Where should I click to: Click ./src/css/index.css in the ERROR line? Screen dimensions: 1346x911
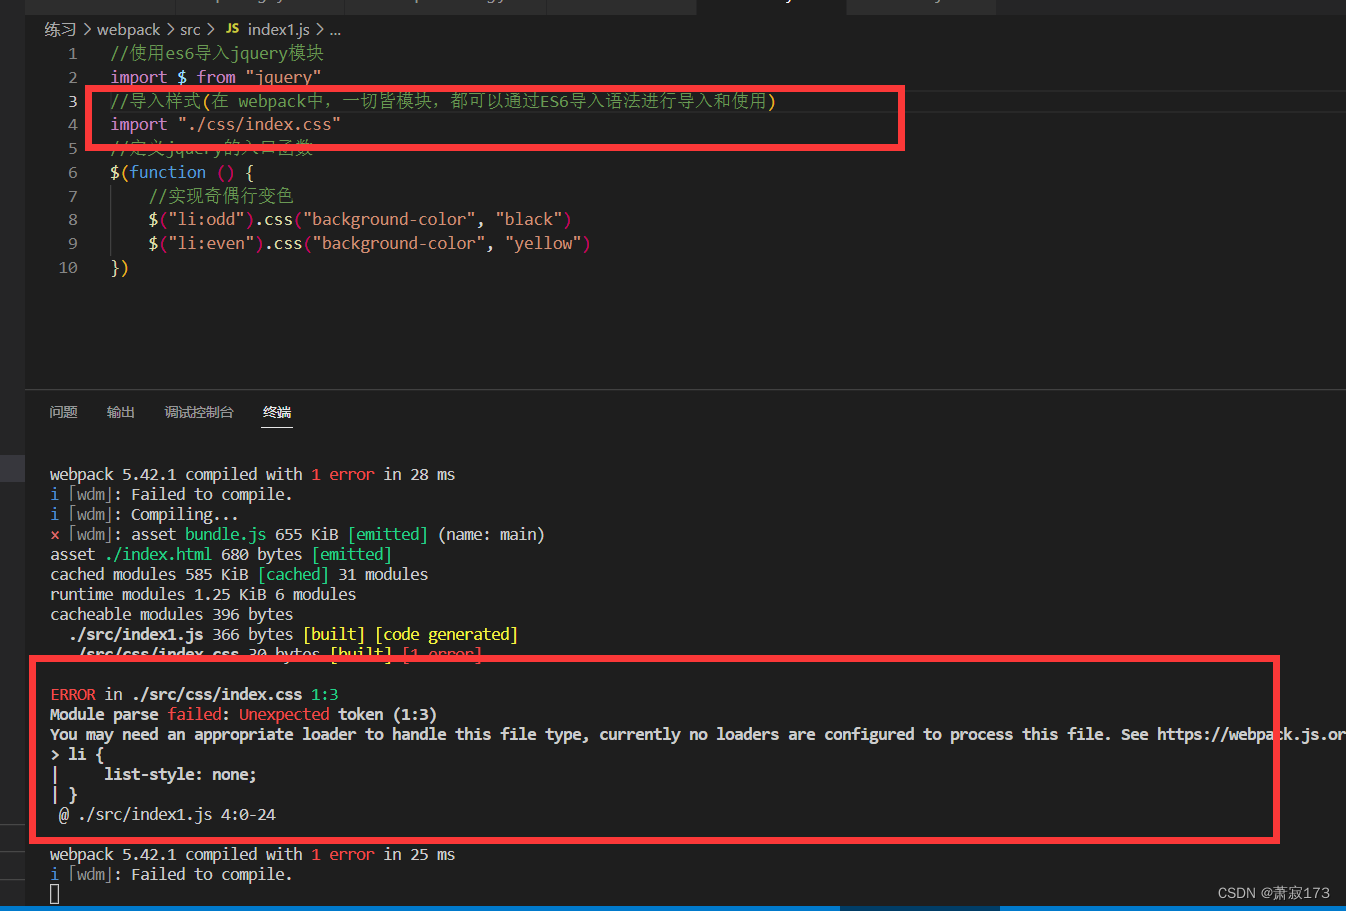(217, 694)
